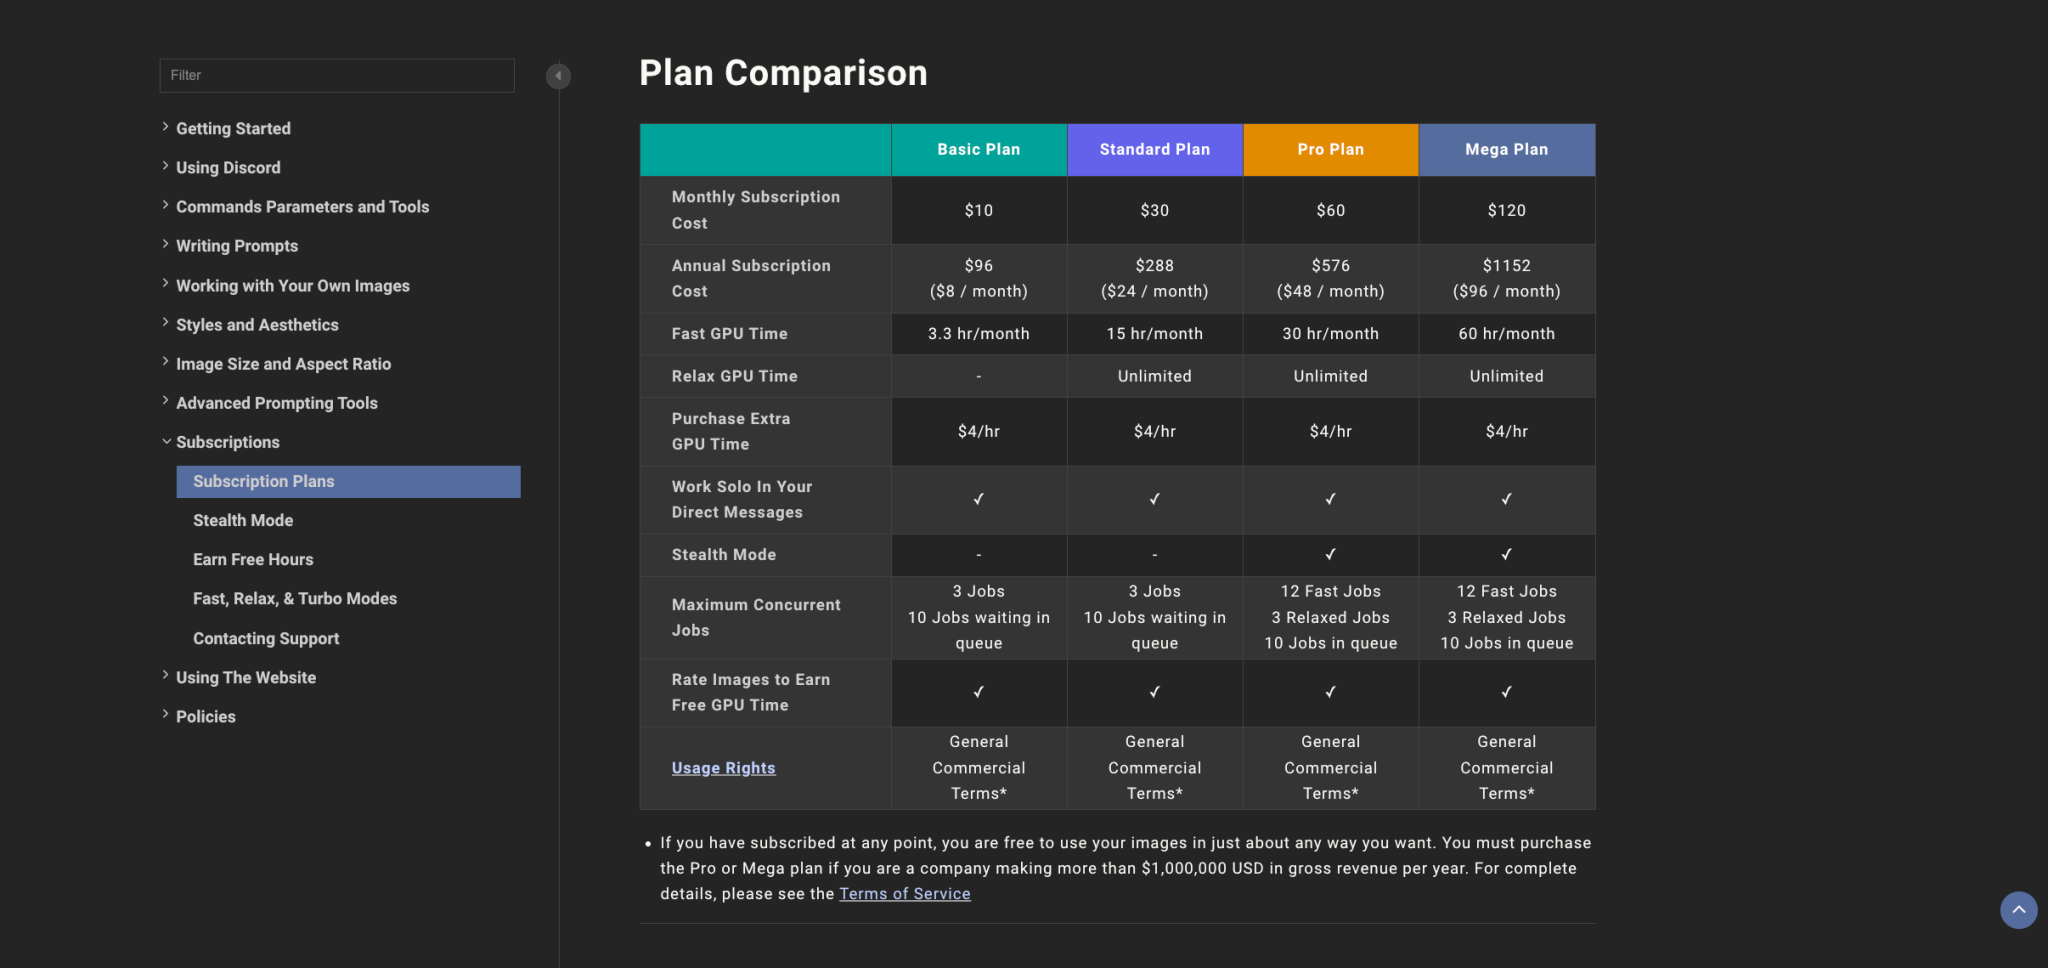This screenshot has height=968, width=2048.
Task: Click the Usage Rights link
Action: (723, 768)
